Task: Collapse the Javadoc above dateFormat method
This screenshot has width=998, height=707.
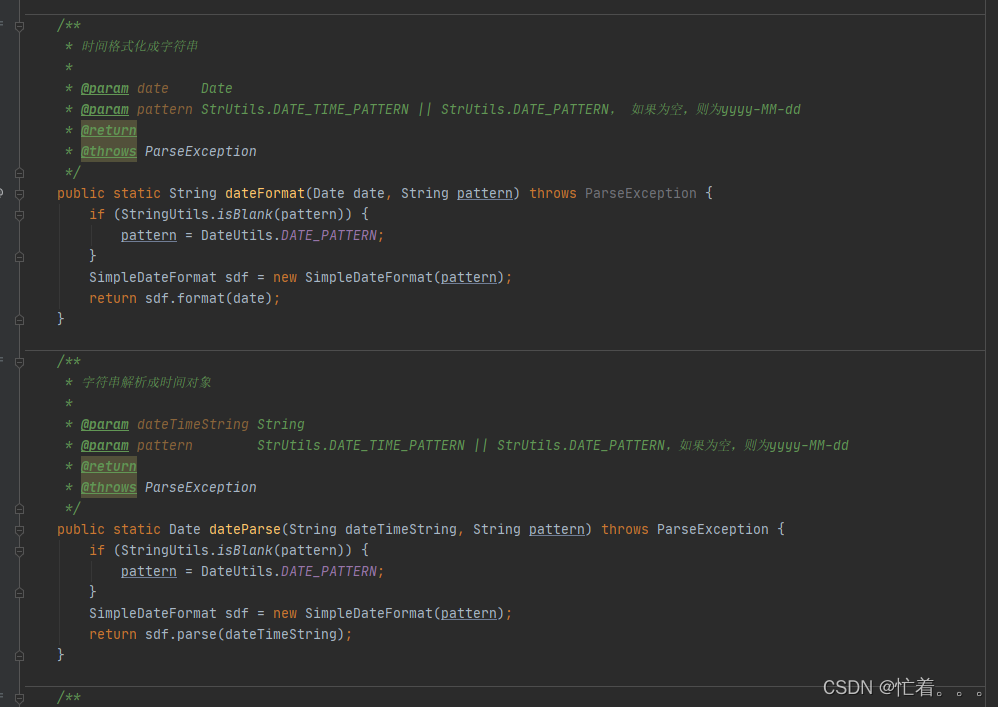Action: tap(20, 27)
